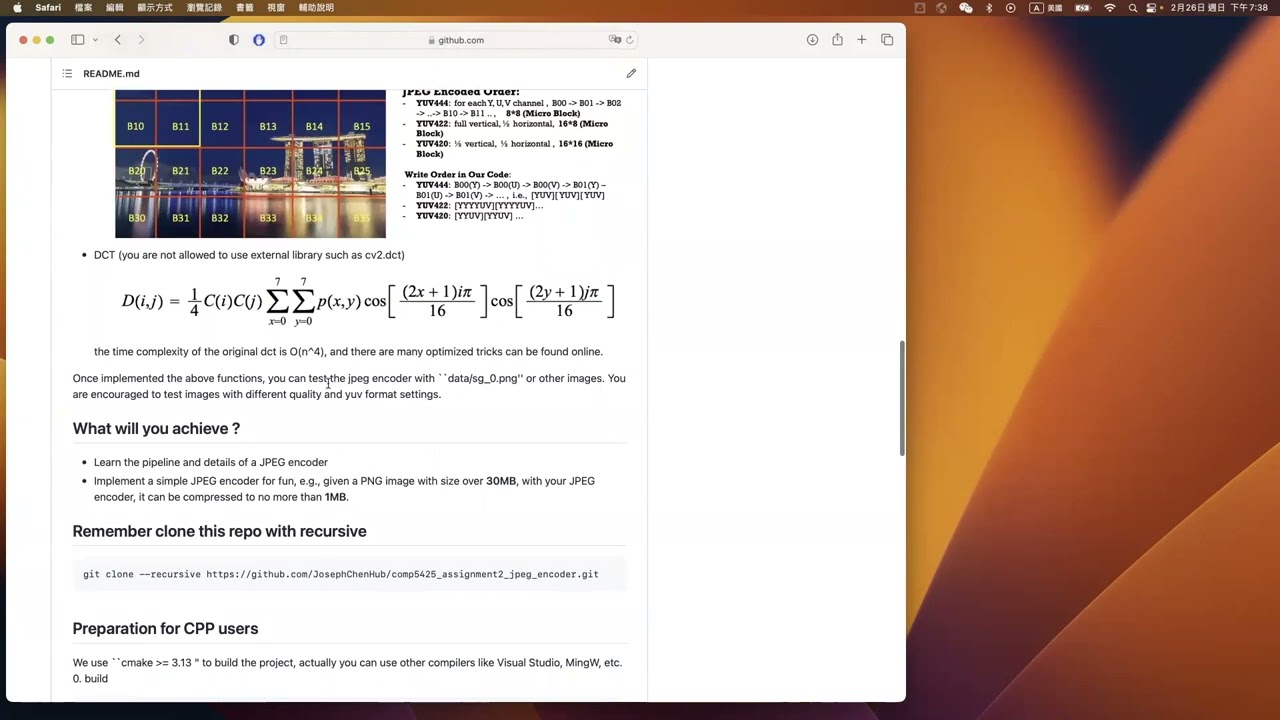
Task: Show Safari downloads
Action: pos(813,40)
